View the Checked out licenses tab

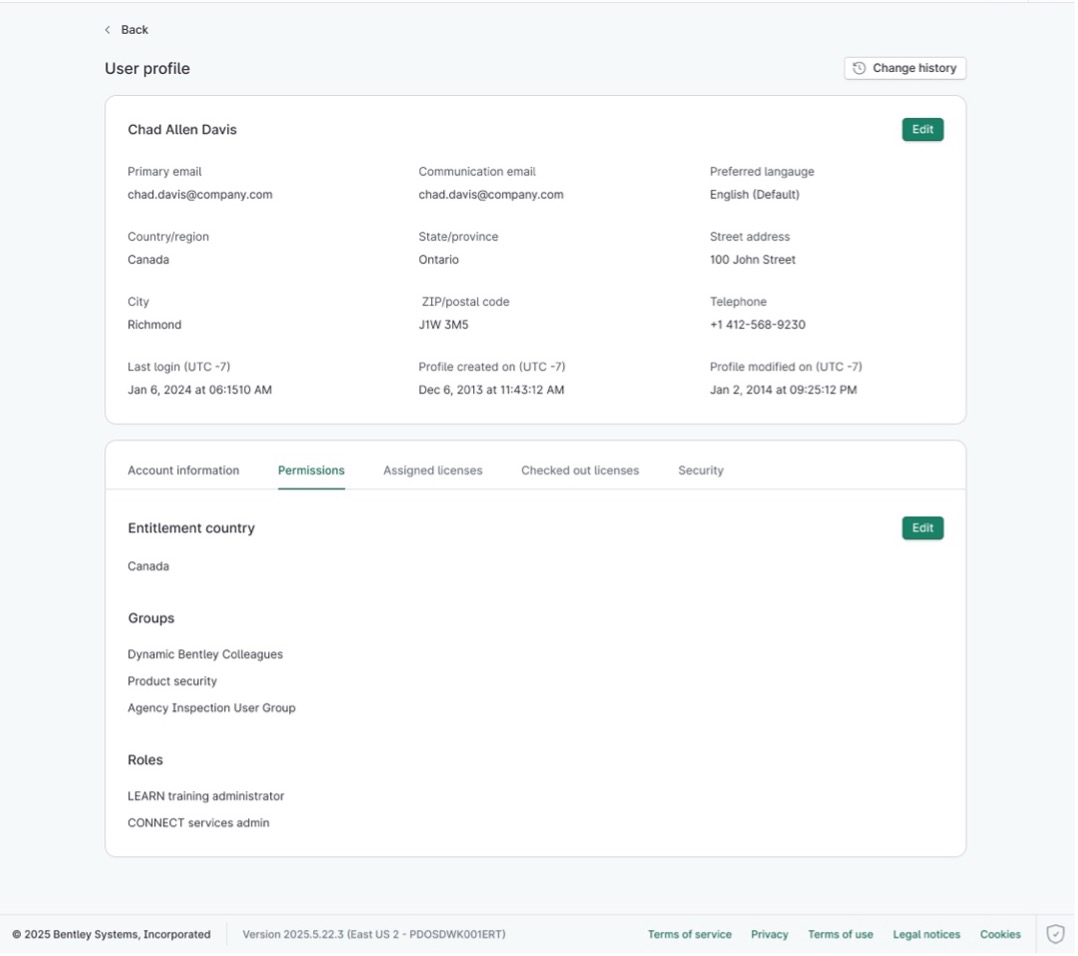tap(582, 469)
